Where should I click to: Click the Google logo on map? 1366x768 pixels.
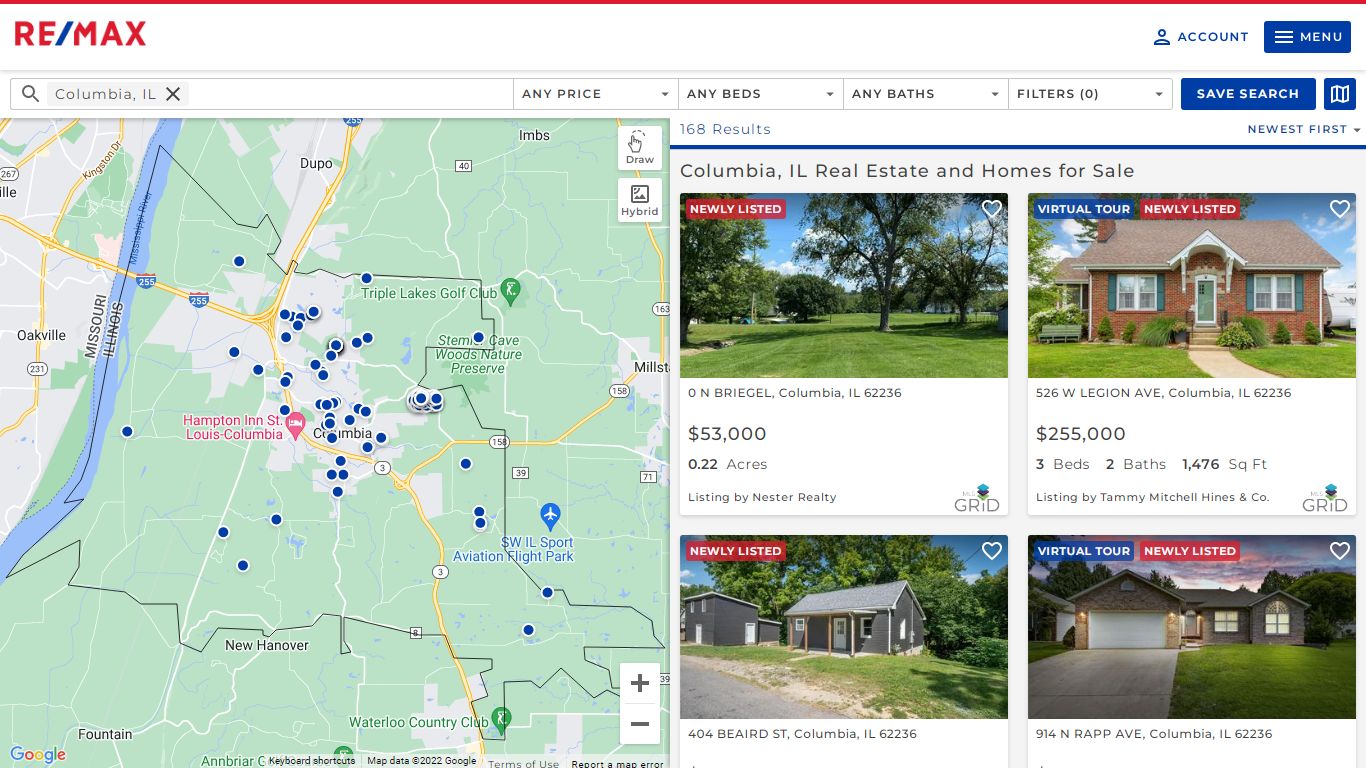(38, 755)
